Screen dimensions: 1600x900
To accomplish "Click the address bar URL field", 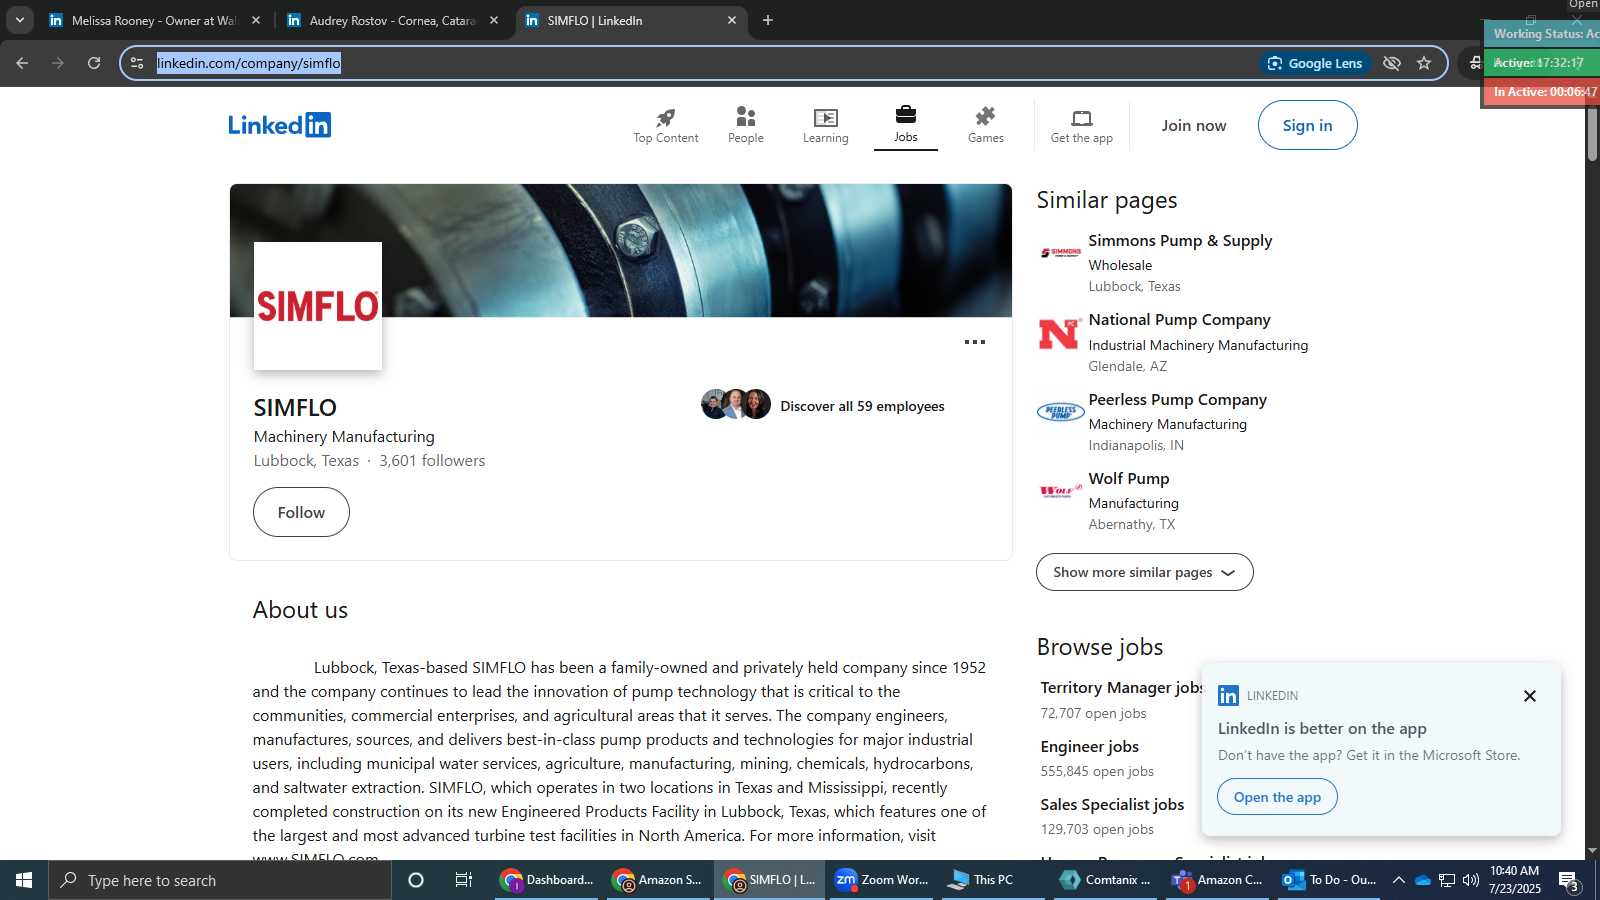I will pos(700,63).
